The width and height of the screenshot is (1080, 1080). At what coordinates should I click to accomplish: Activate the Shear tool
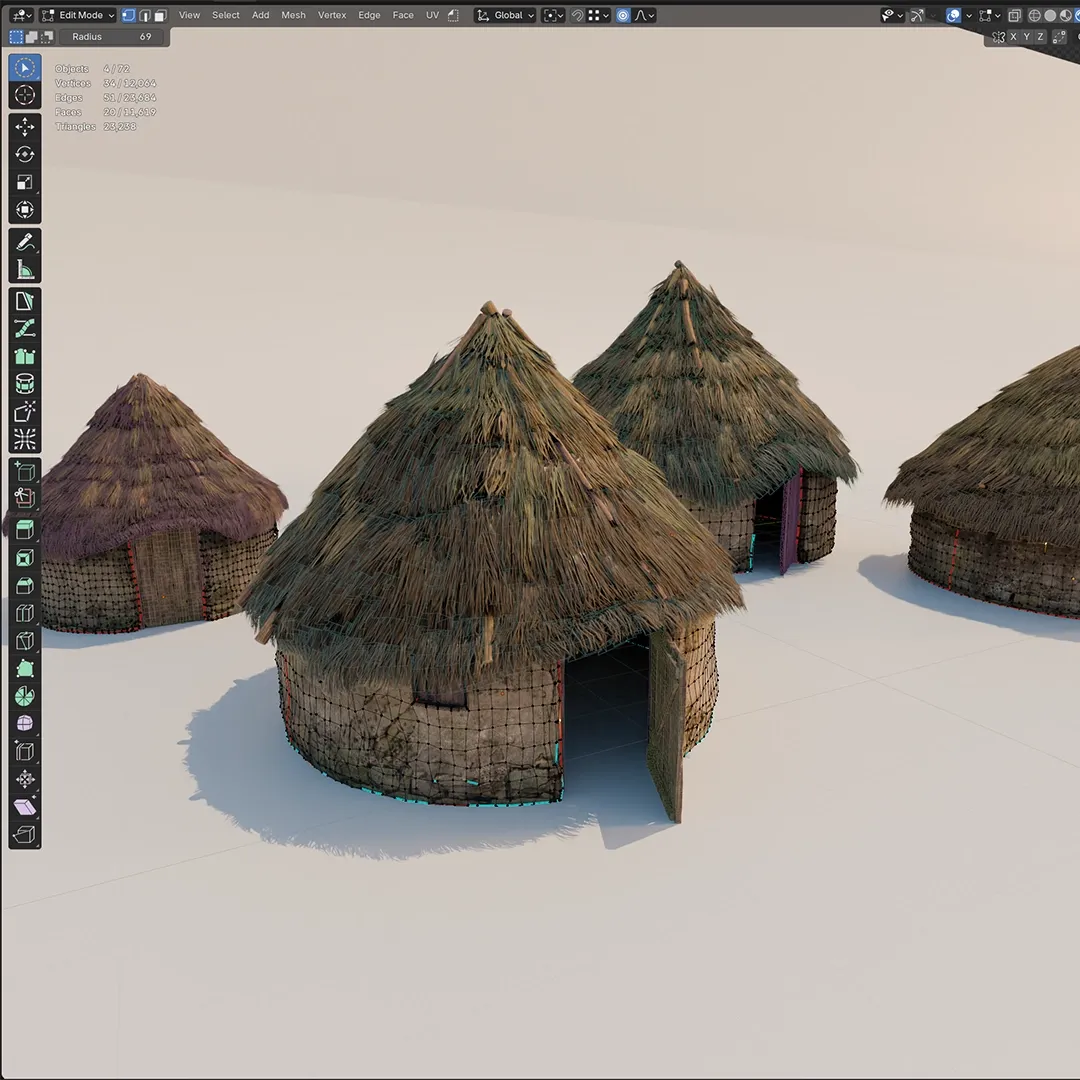25,807
